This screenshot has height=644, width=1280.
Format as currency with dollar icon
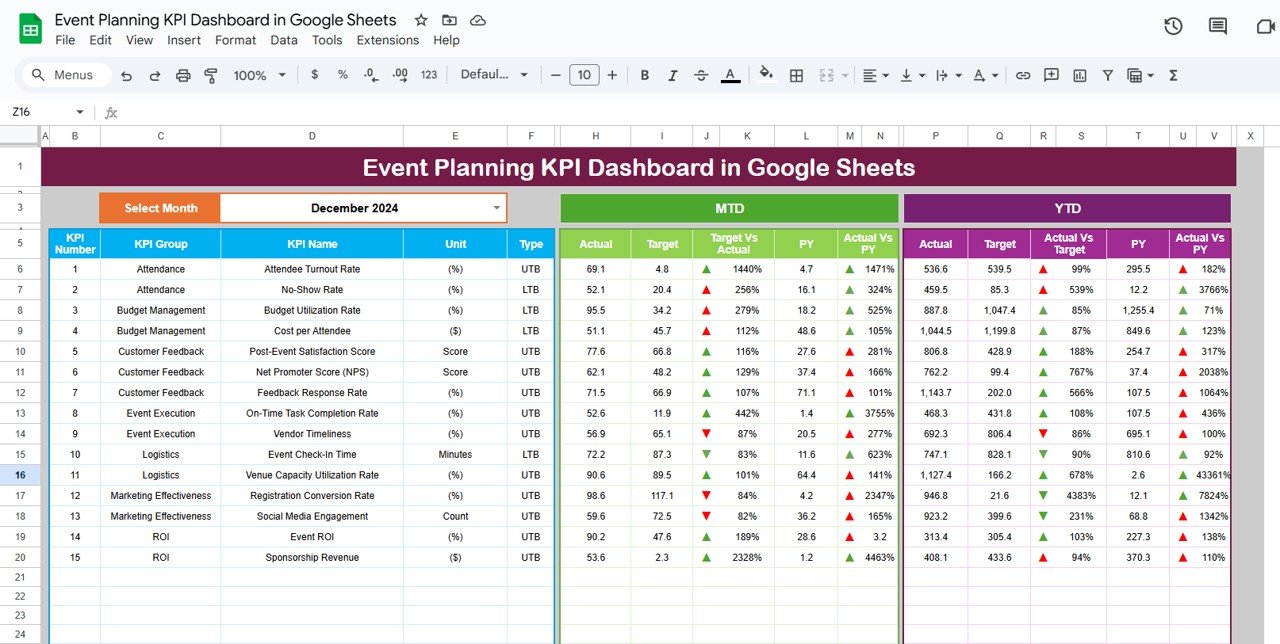(x=315, y=75)
